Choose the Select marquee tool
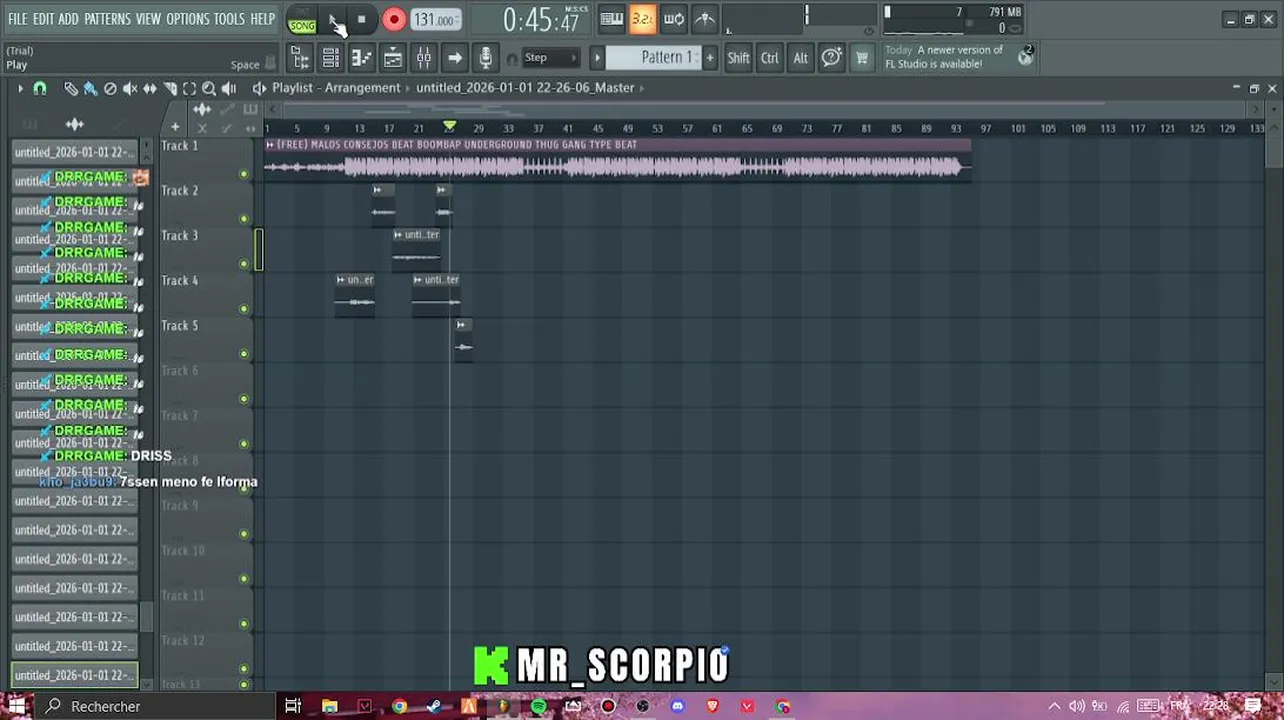This screenshot has height=720, width=1284. [x=189, y=88]
